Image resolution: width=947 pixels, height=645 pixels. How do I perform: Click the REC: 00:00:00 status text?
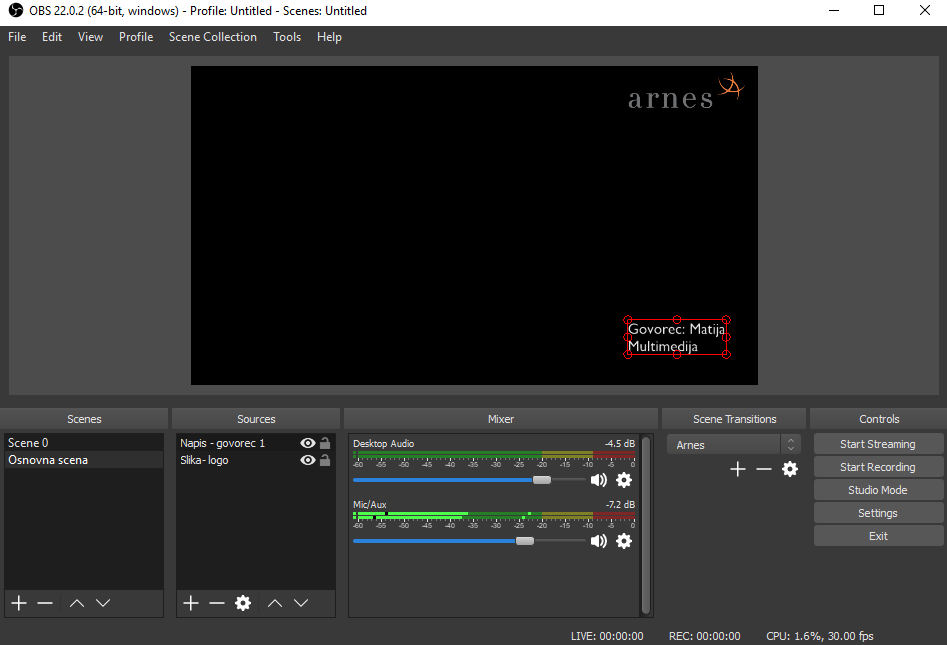click(704, 636)
